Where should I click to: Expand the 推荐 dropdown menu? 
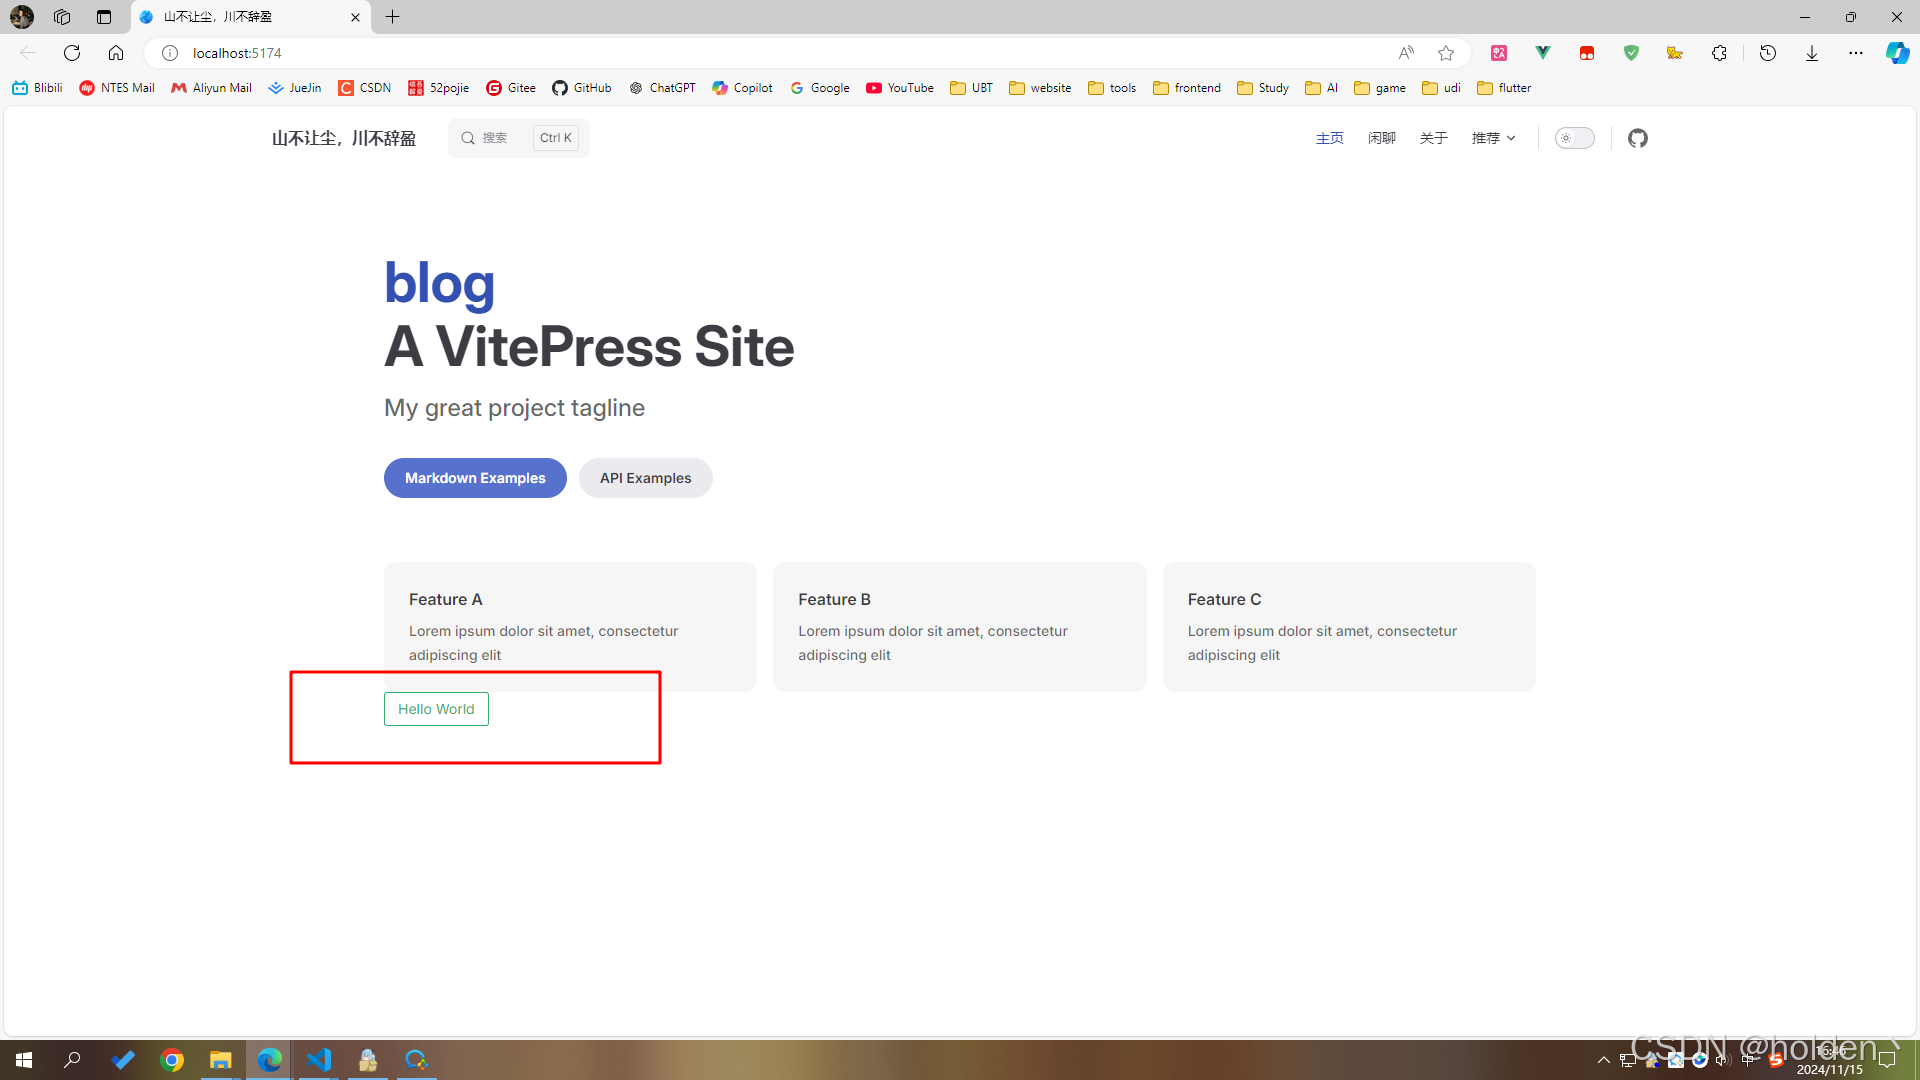[x=1491, y=137]
